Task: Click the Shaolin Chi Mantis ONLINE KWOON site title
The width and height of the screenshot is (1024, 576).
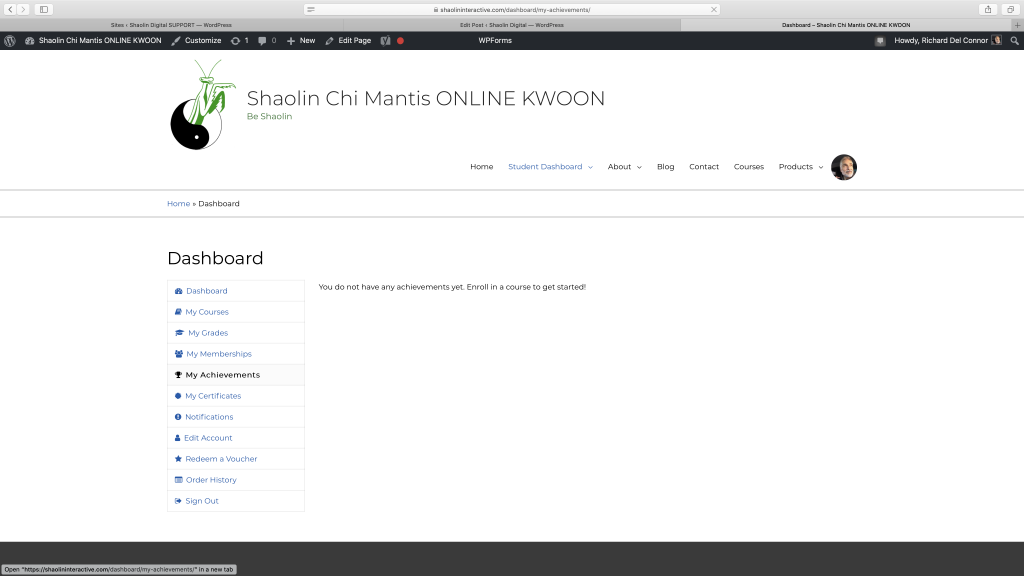Action: tap(426, 98)
